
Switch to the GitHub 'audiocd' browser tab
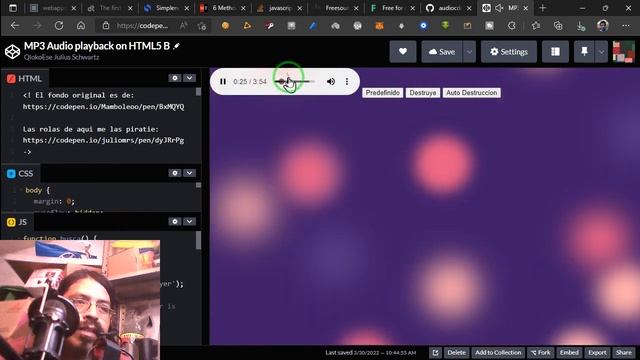449,8
